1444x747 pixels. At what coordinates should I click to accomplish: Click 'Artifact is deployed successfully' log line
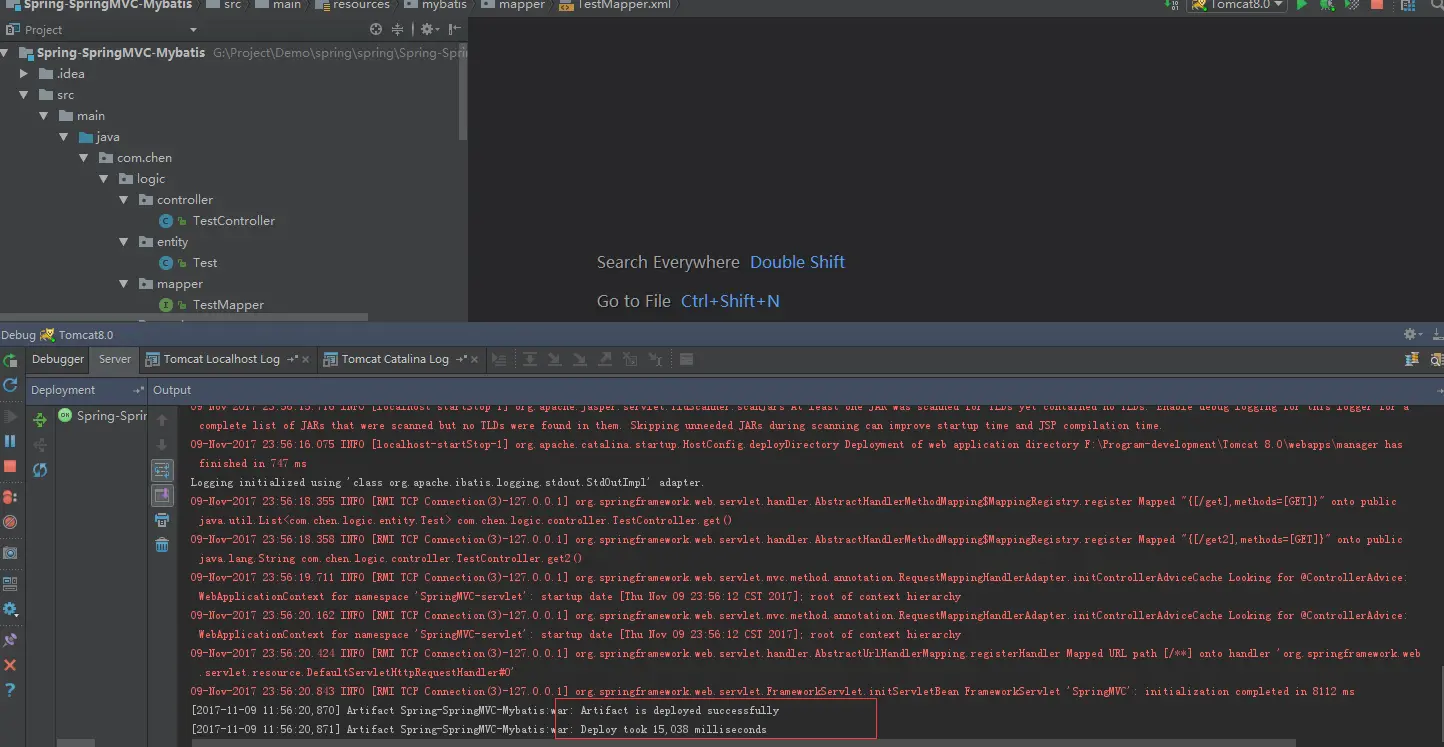pyautogui.click(x=680, y=711)
